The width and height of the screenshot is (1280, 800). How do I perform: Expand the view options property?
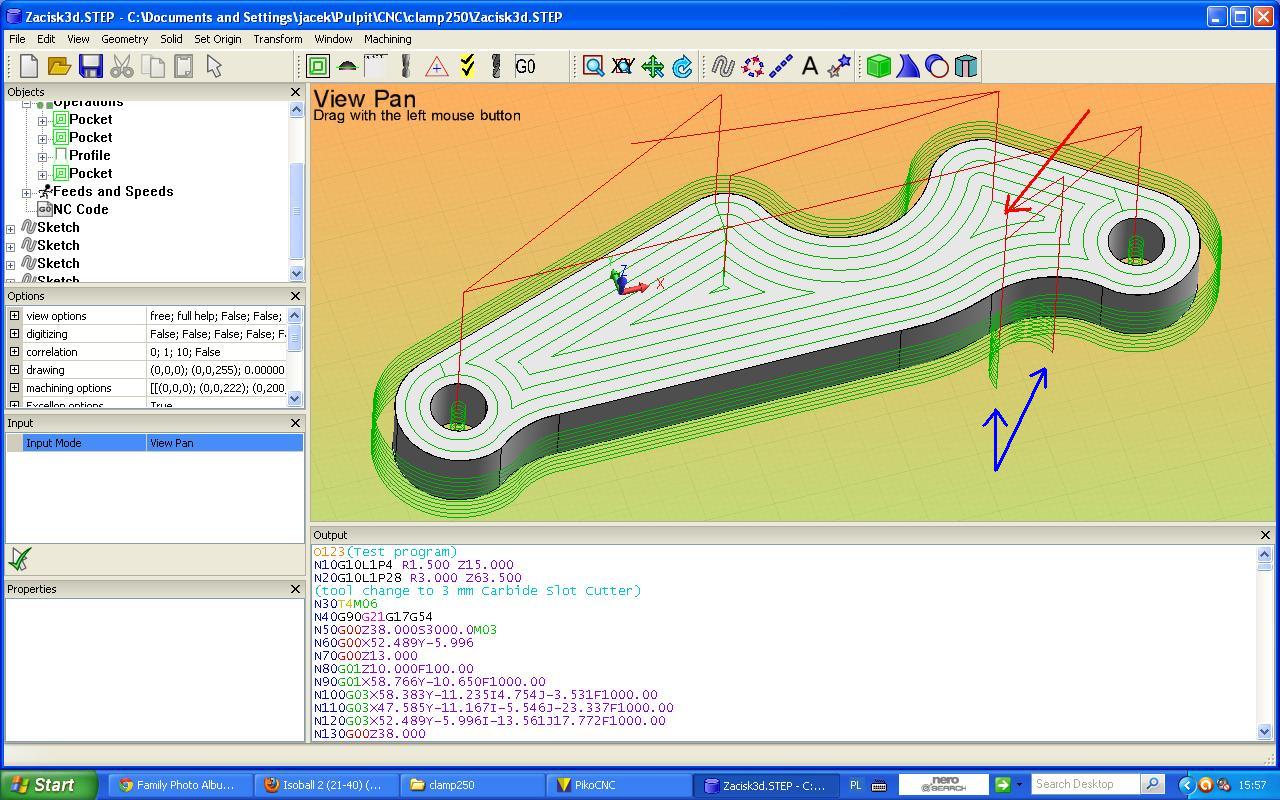pos(14,316)
